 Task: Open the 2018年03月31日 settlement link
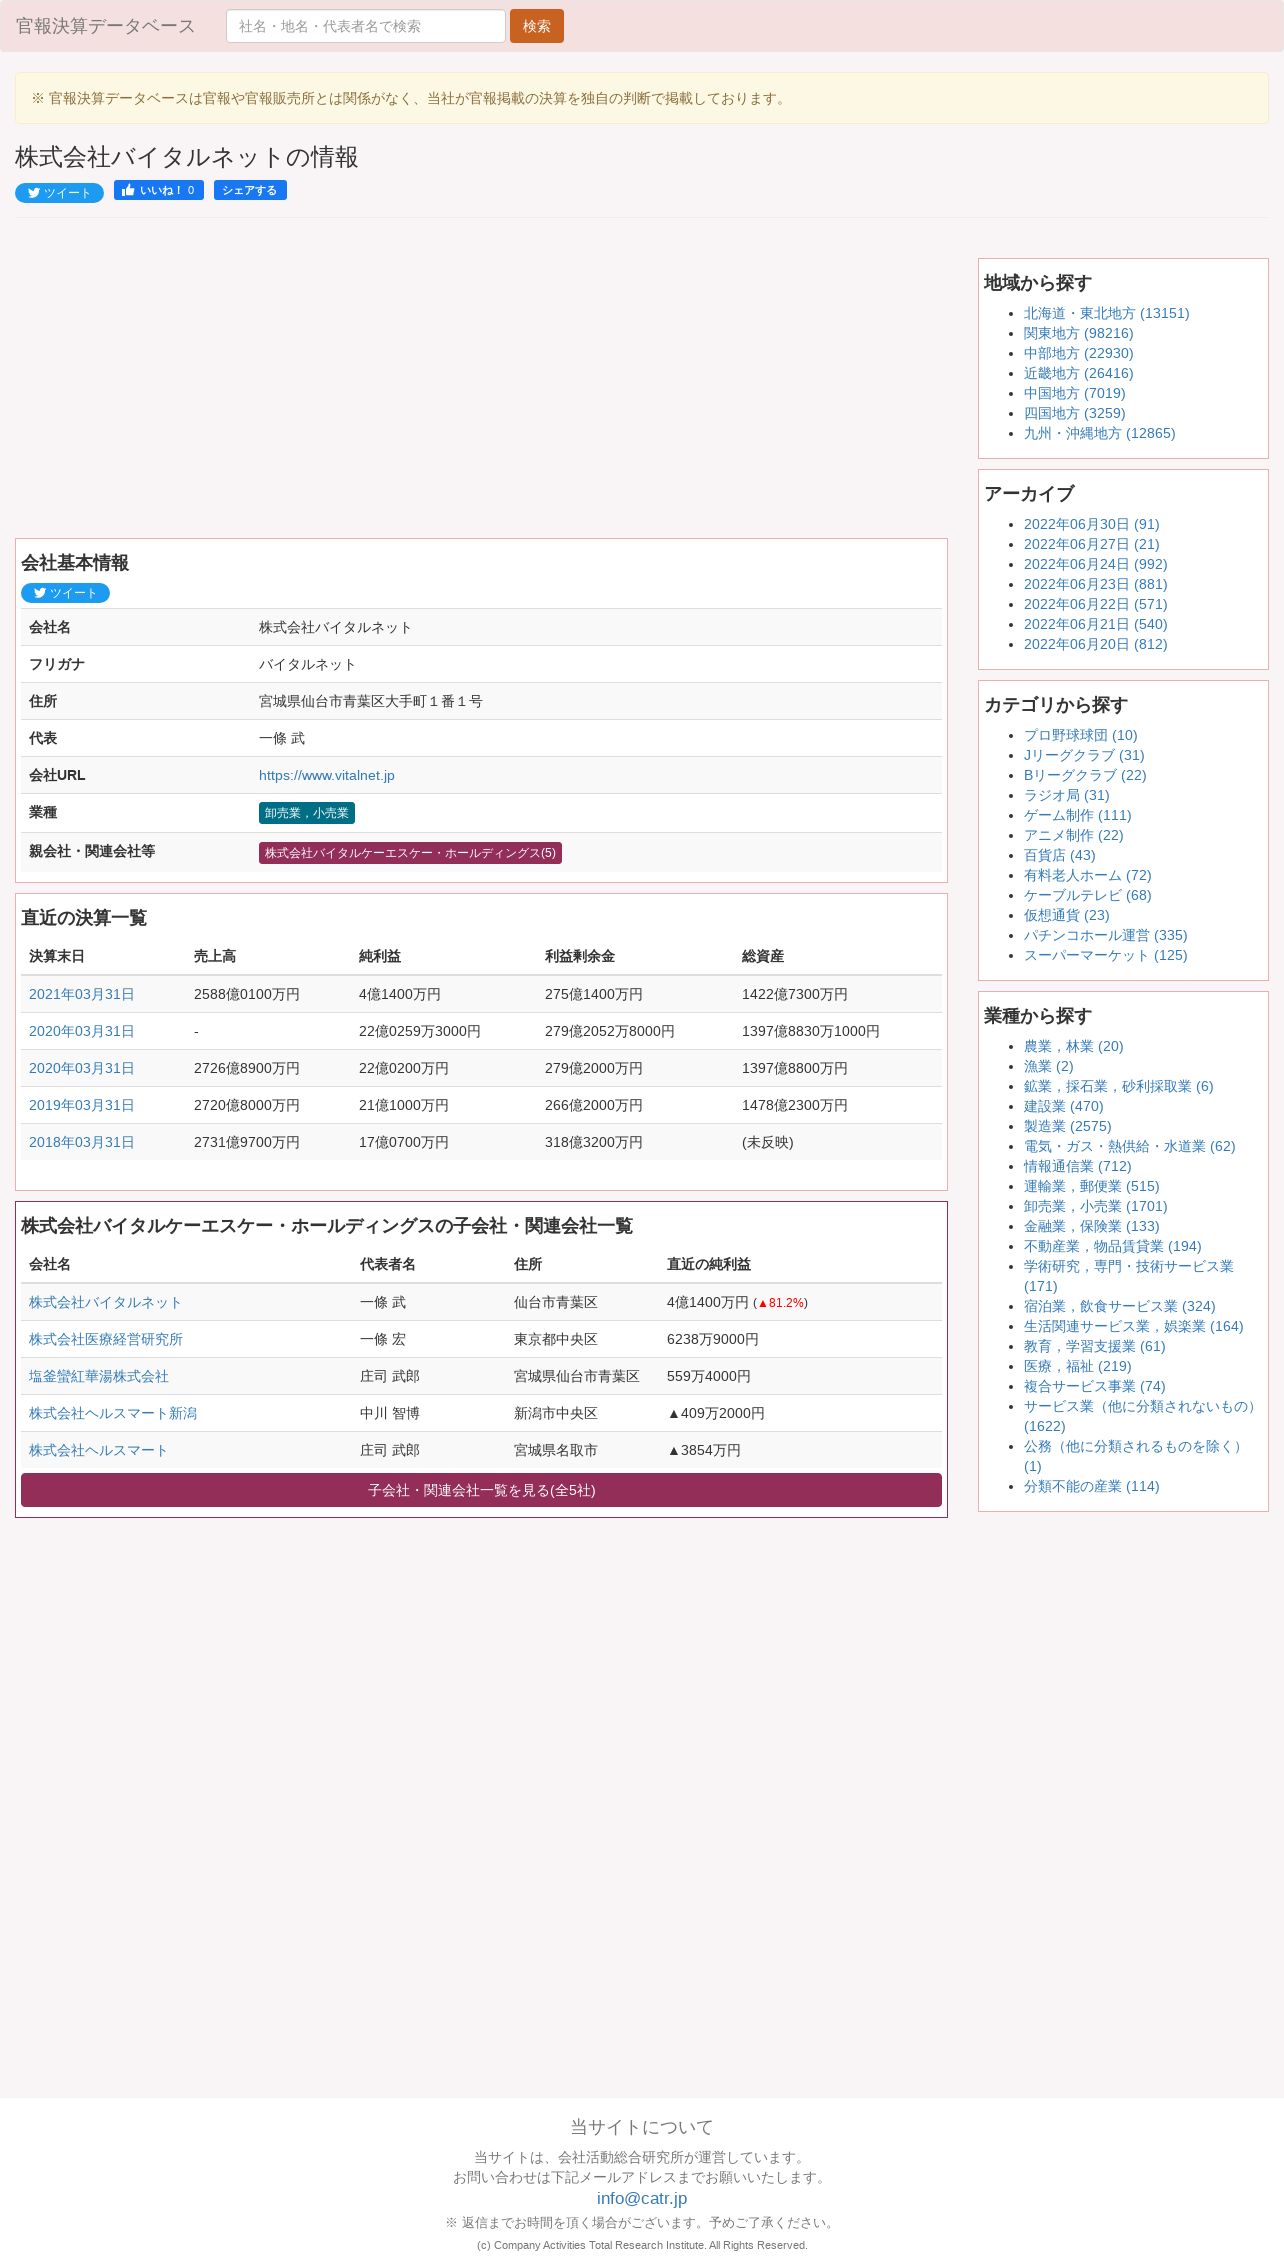[81, 1142]
